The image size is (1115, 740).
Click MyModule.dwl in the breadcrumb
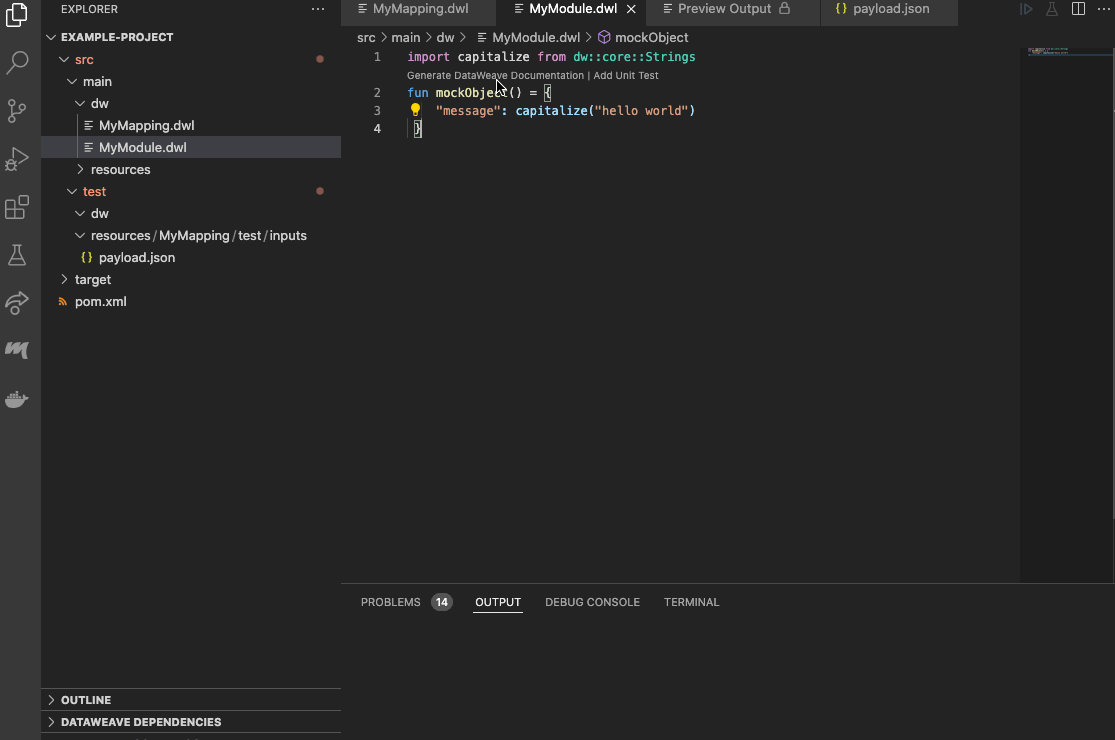(535, 38)
